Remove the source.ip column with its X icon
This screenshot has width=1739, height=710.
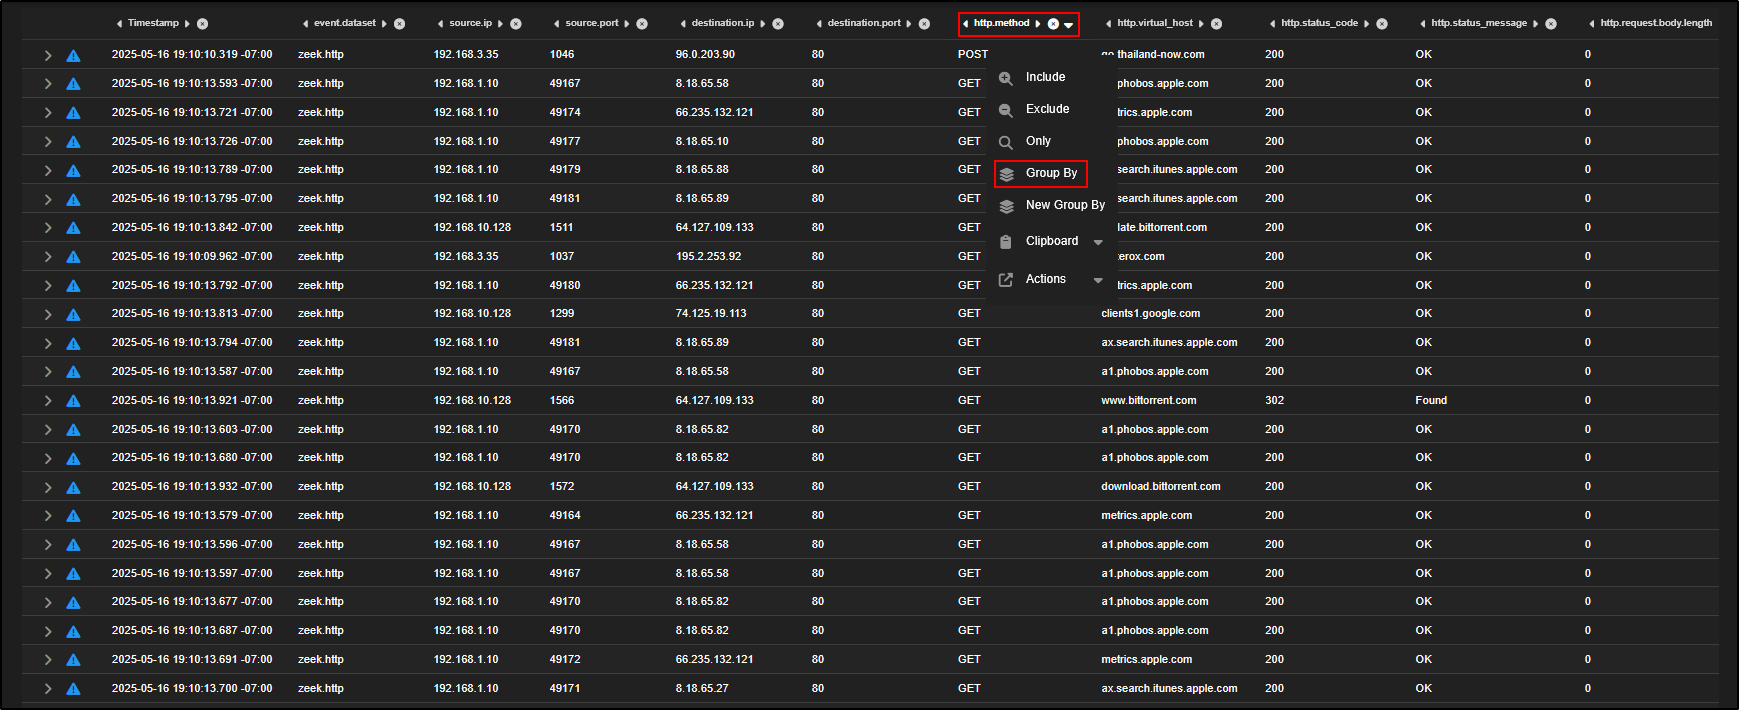coord(516,23)
